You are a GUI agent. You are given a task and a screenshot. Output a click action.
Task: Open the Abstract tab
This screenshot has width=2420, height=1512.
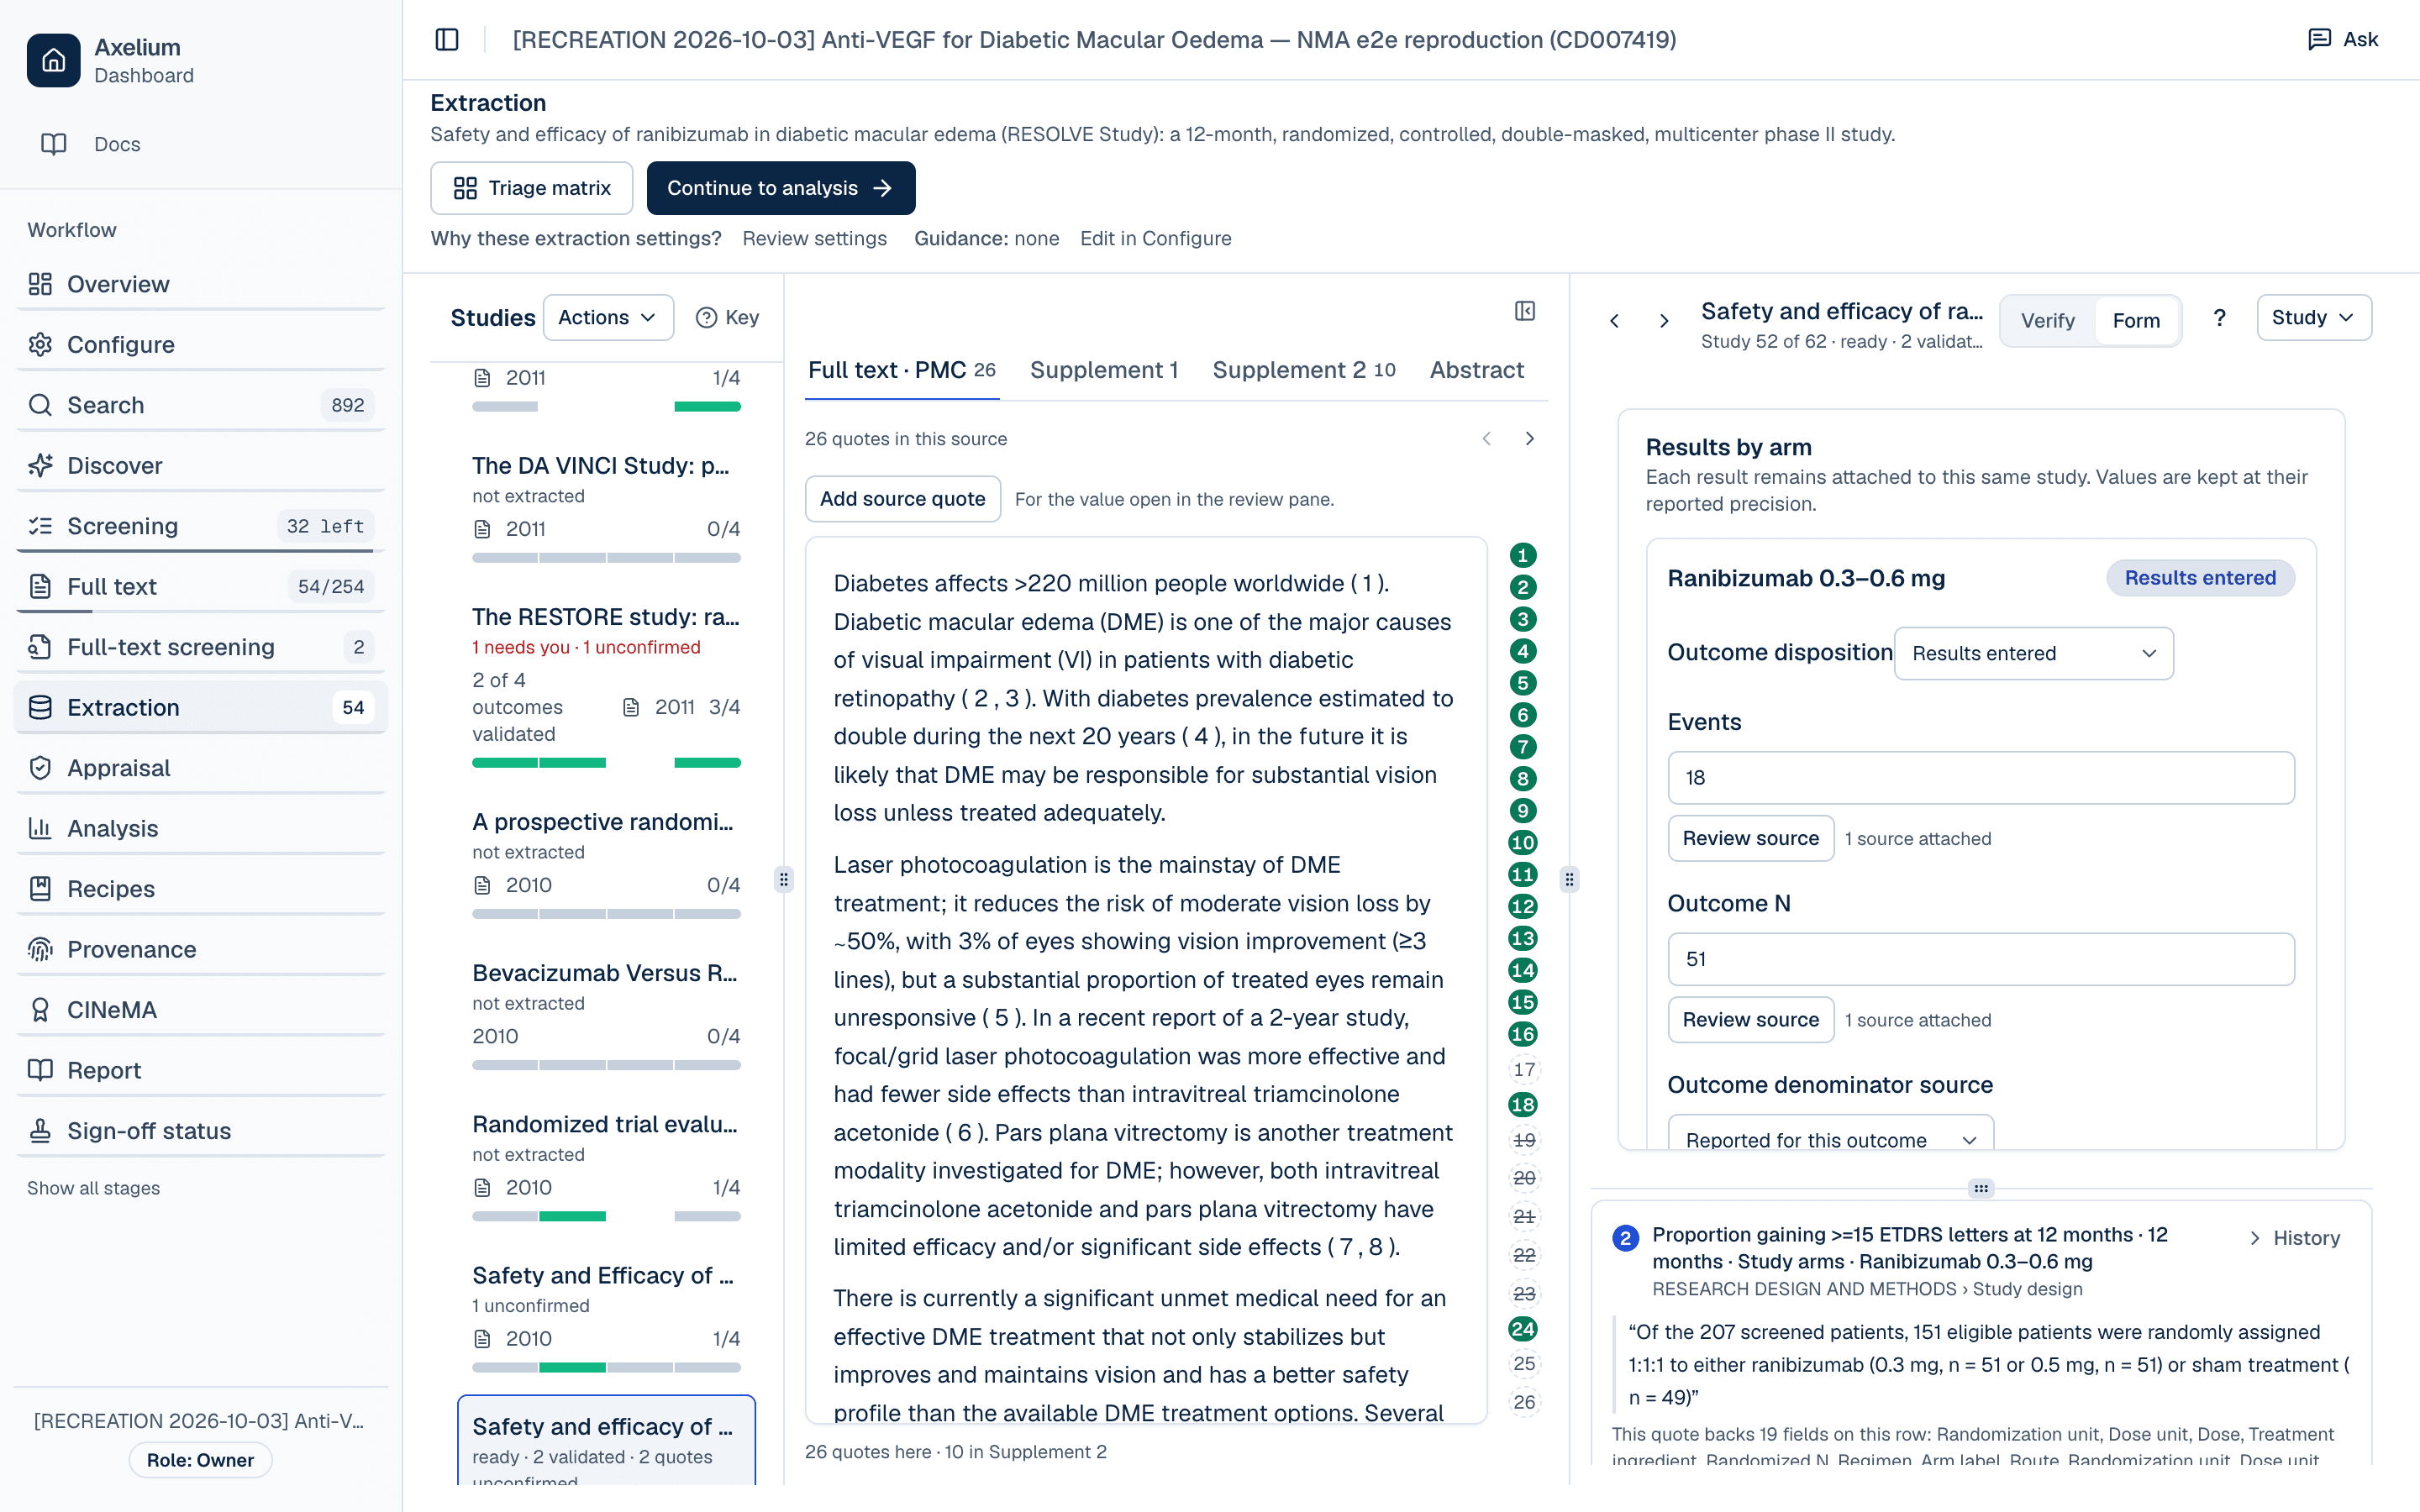point(1476,370)
